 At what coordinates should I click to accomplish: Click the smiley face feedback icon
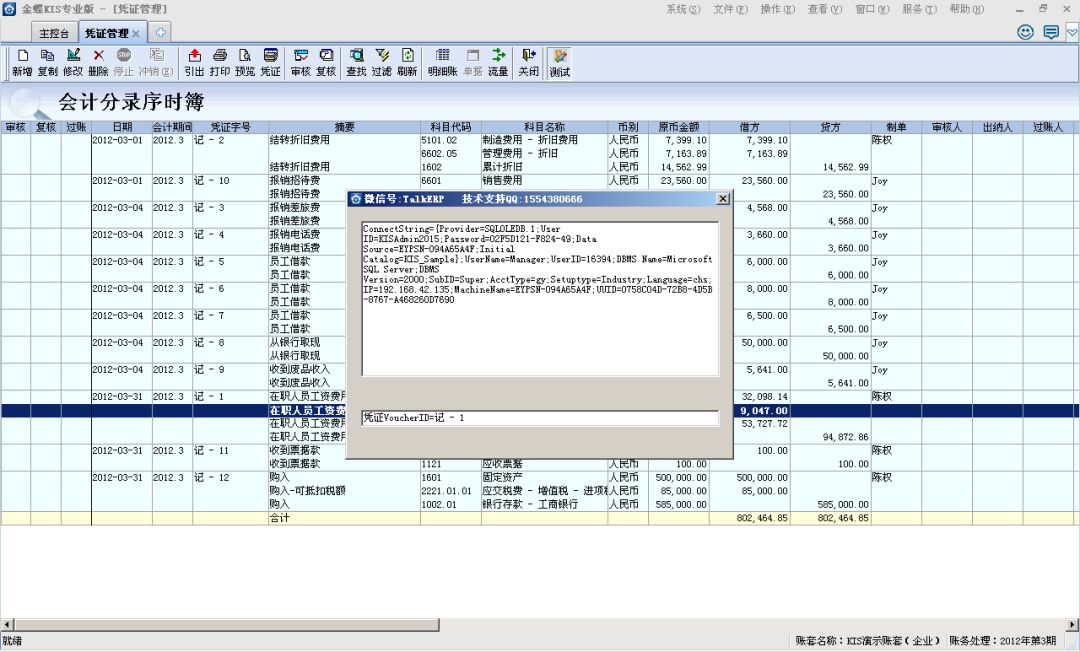1026,32
